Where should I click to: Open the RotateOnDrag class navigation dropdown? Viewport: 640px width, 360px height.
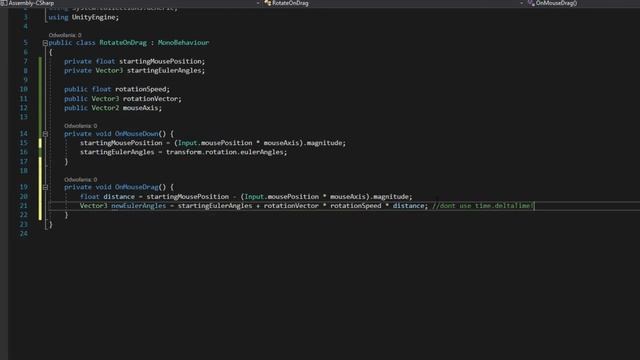(x=393, y=3)
